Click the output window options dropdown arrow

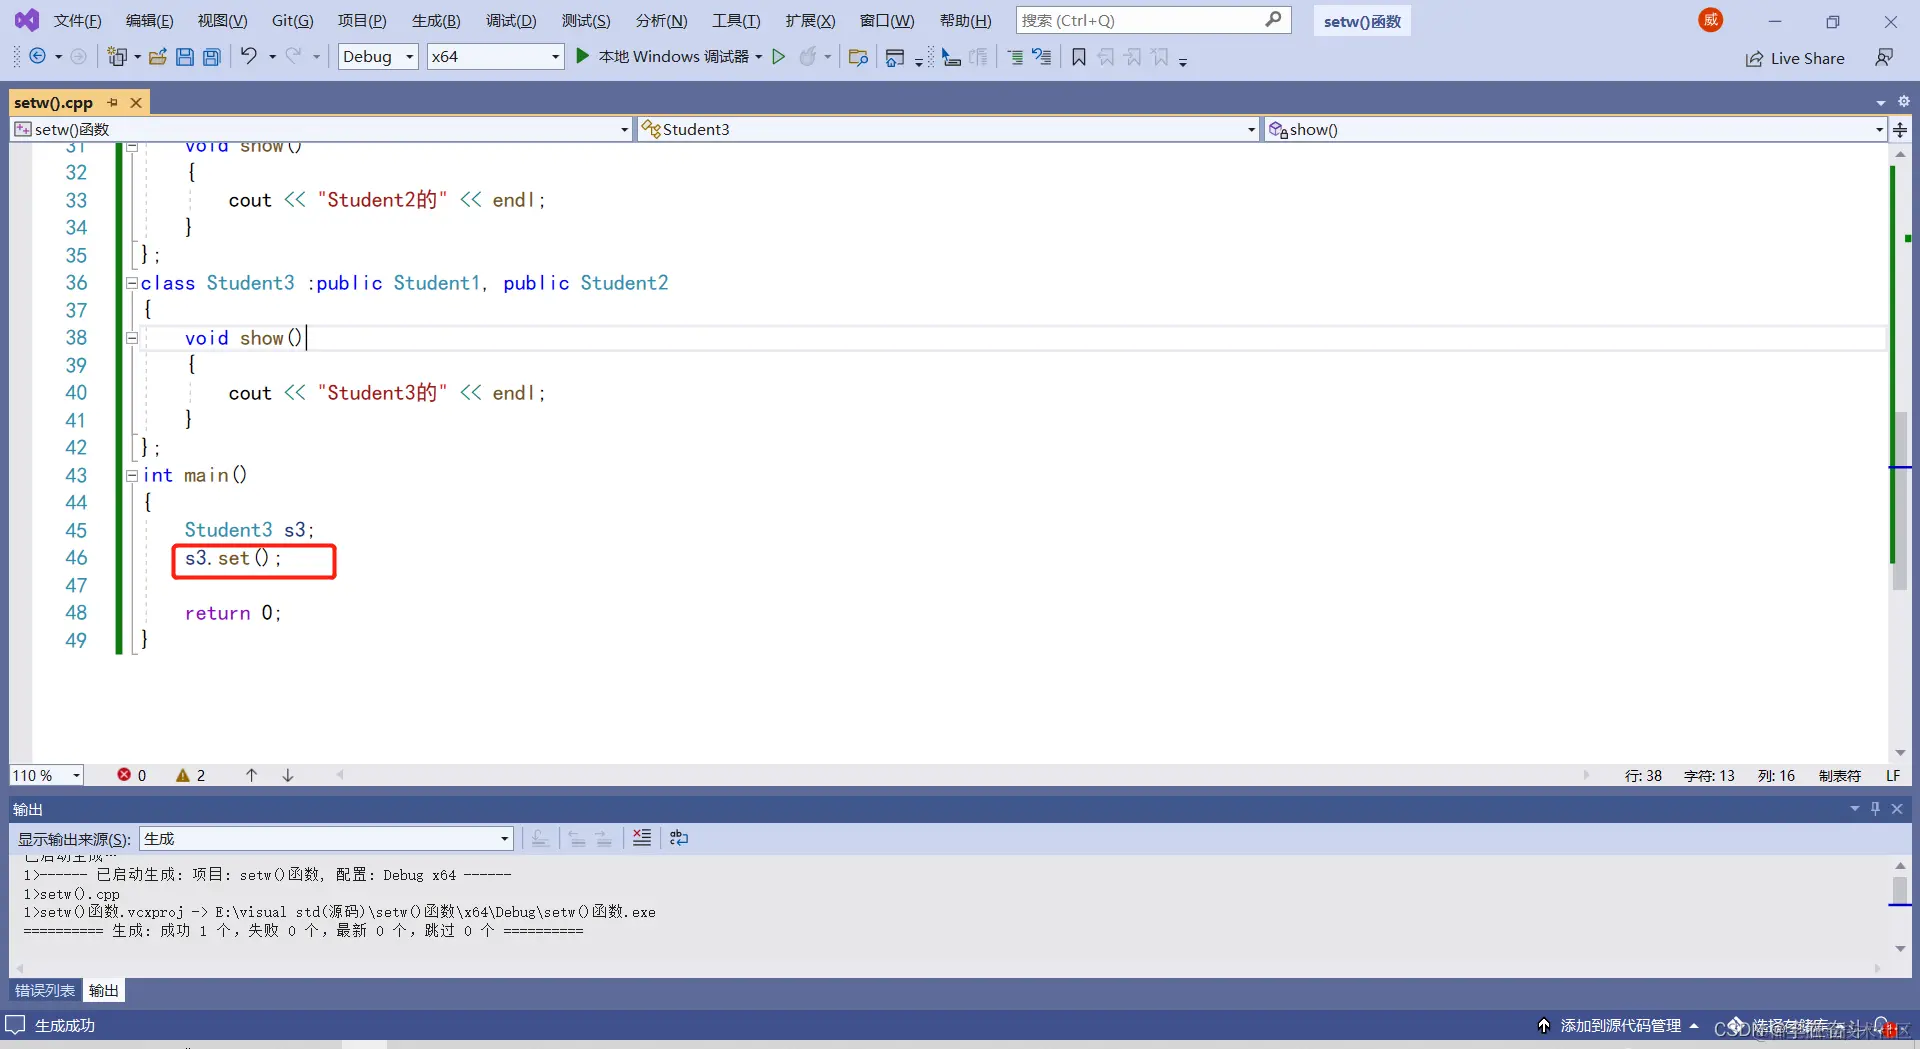(x=1855, y=808)
